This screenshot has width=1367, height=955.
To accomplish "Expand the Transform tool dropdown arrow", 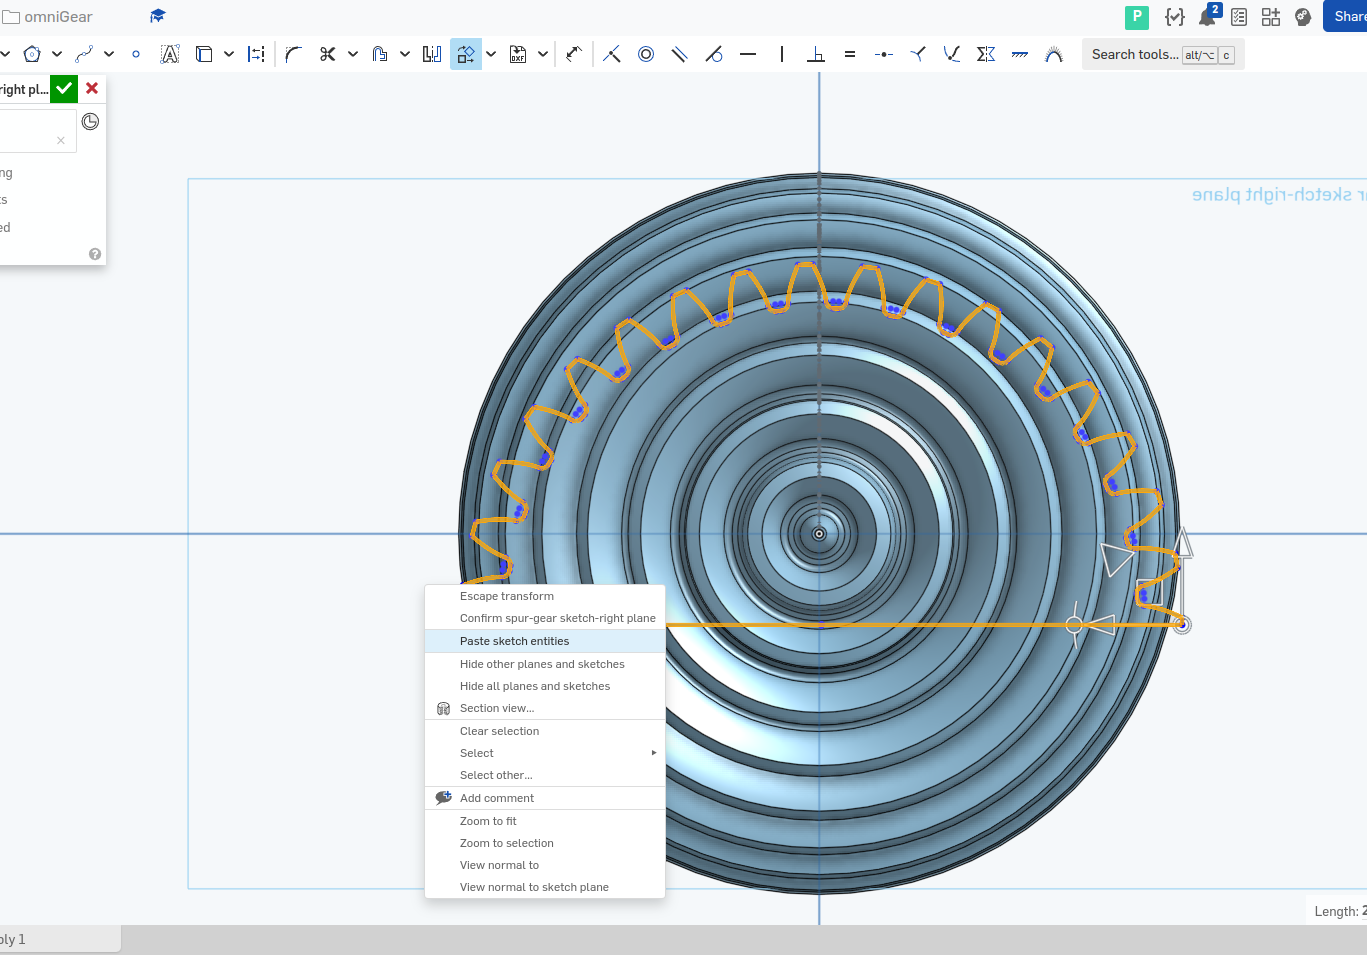I will click(x=491, y=54).
